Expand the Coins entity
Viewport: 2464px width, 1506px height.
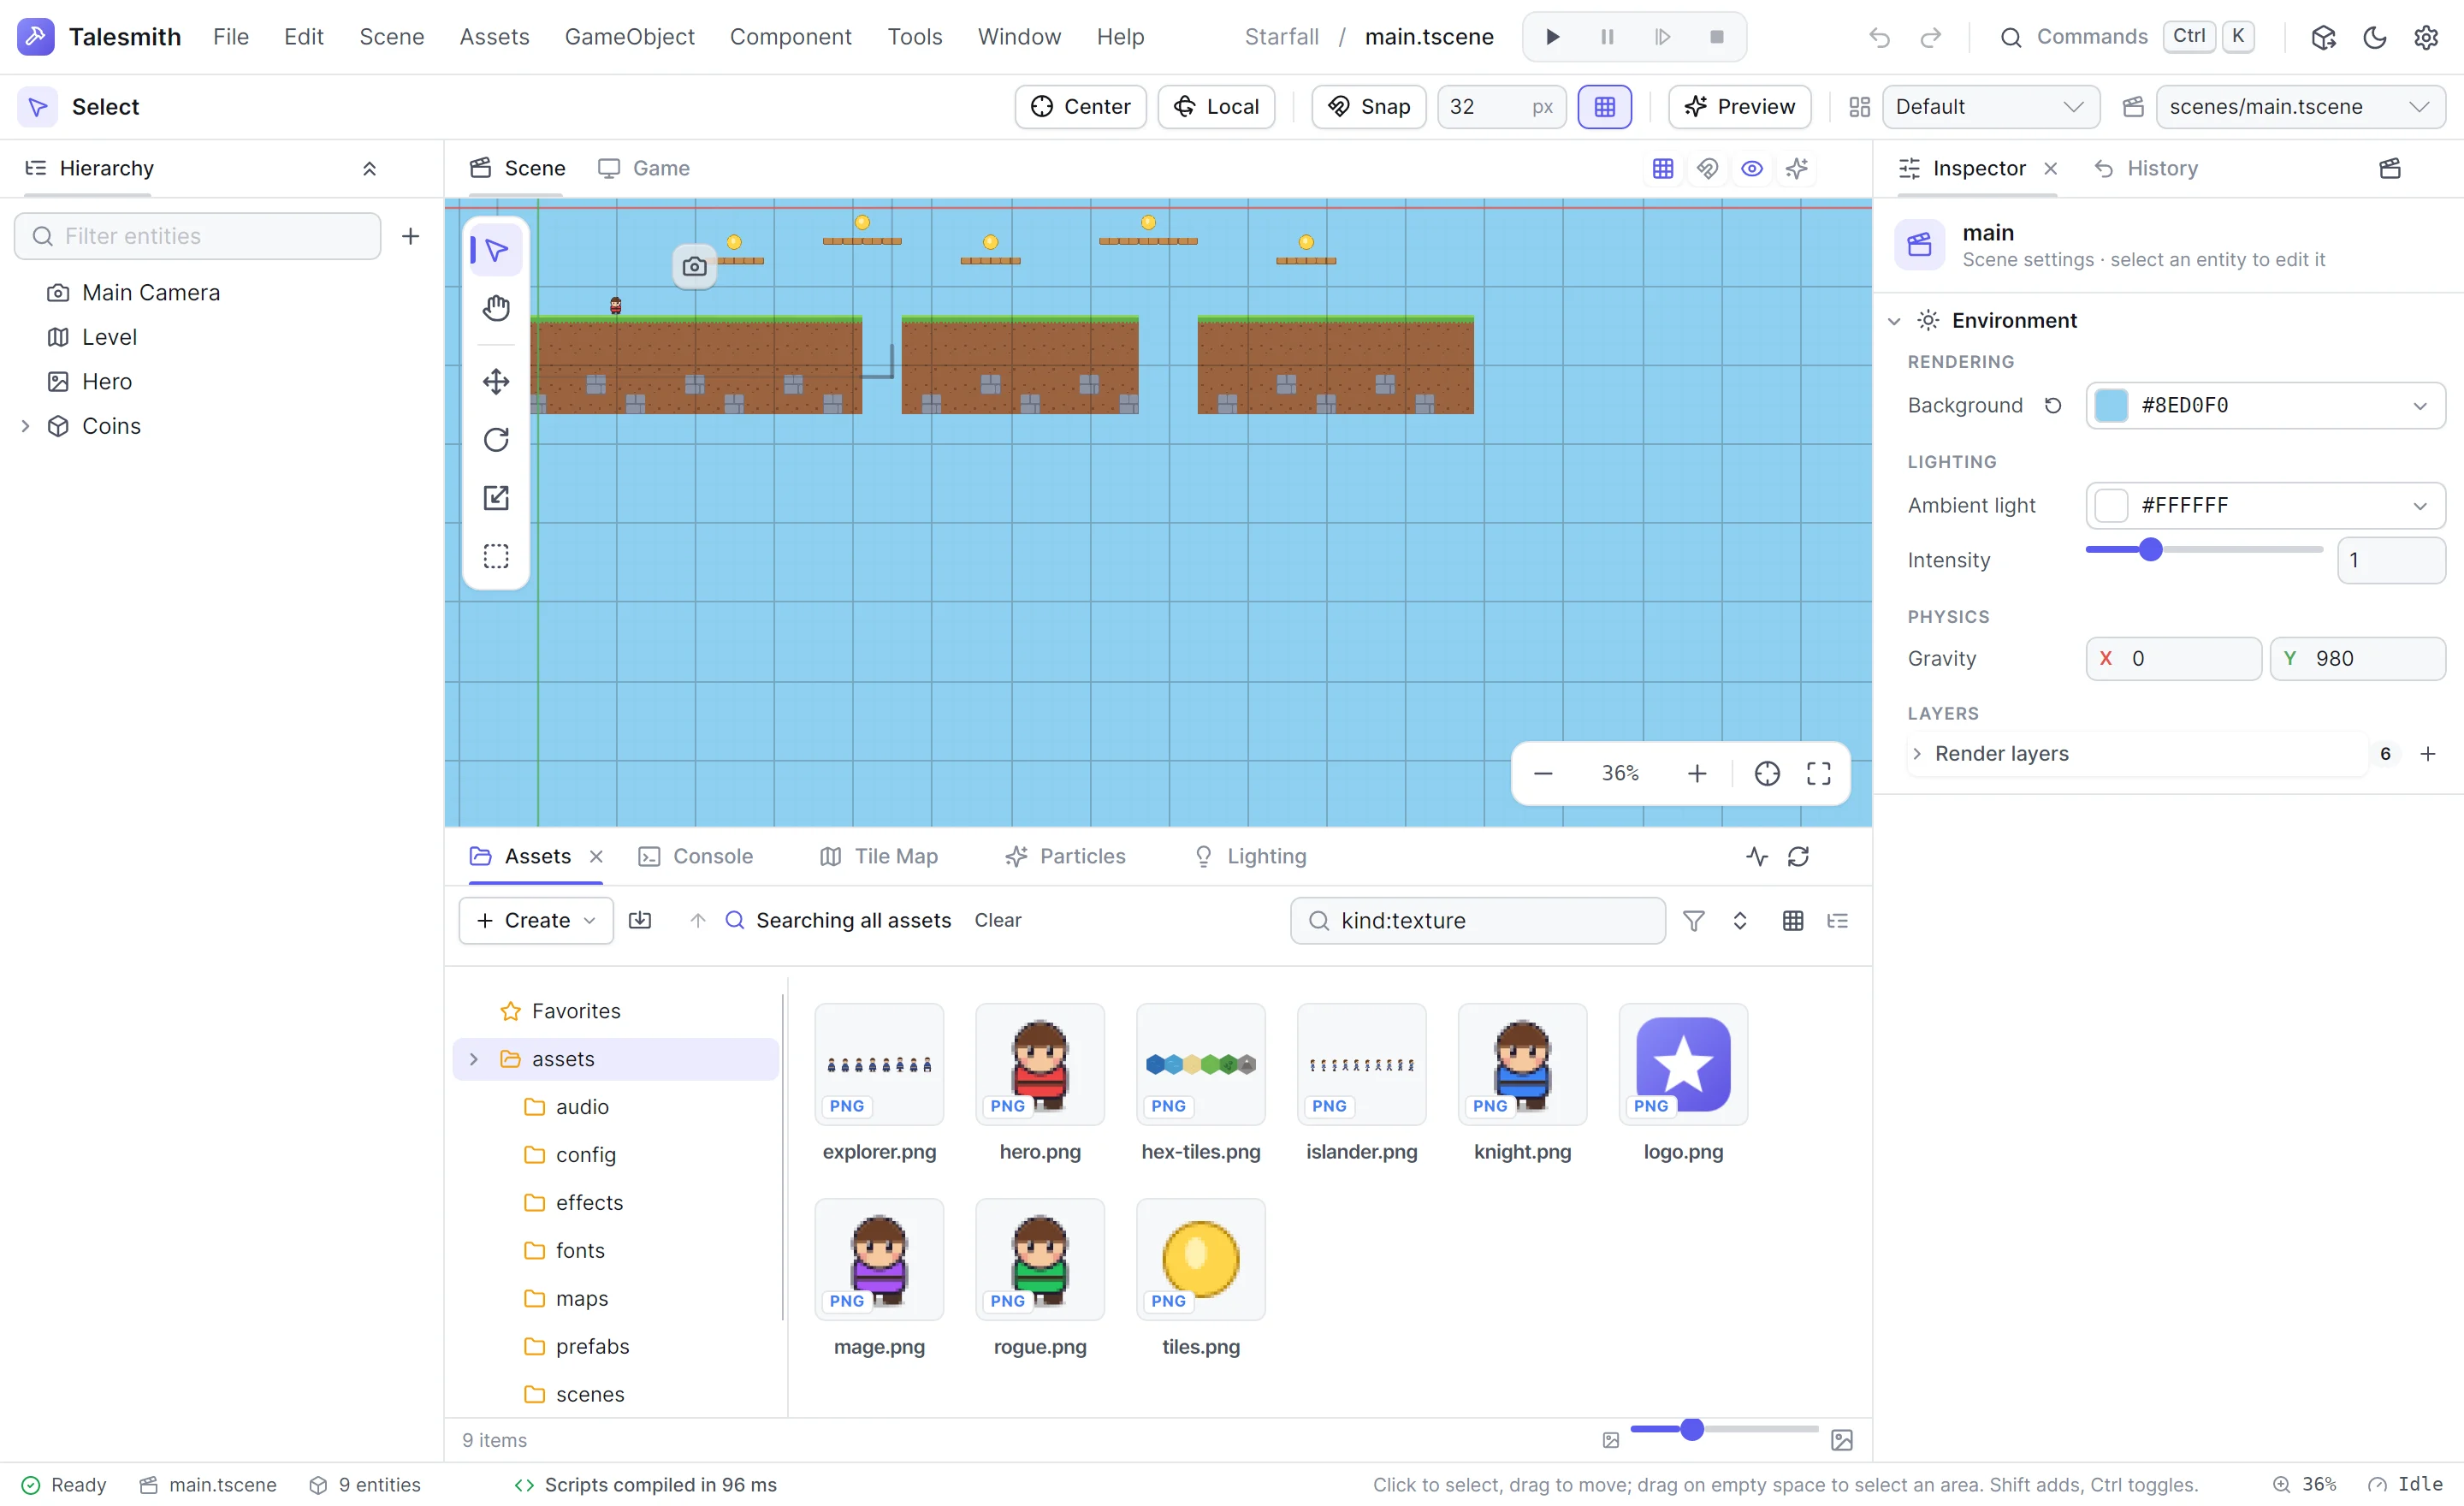tap(25, 426)
